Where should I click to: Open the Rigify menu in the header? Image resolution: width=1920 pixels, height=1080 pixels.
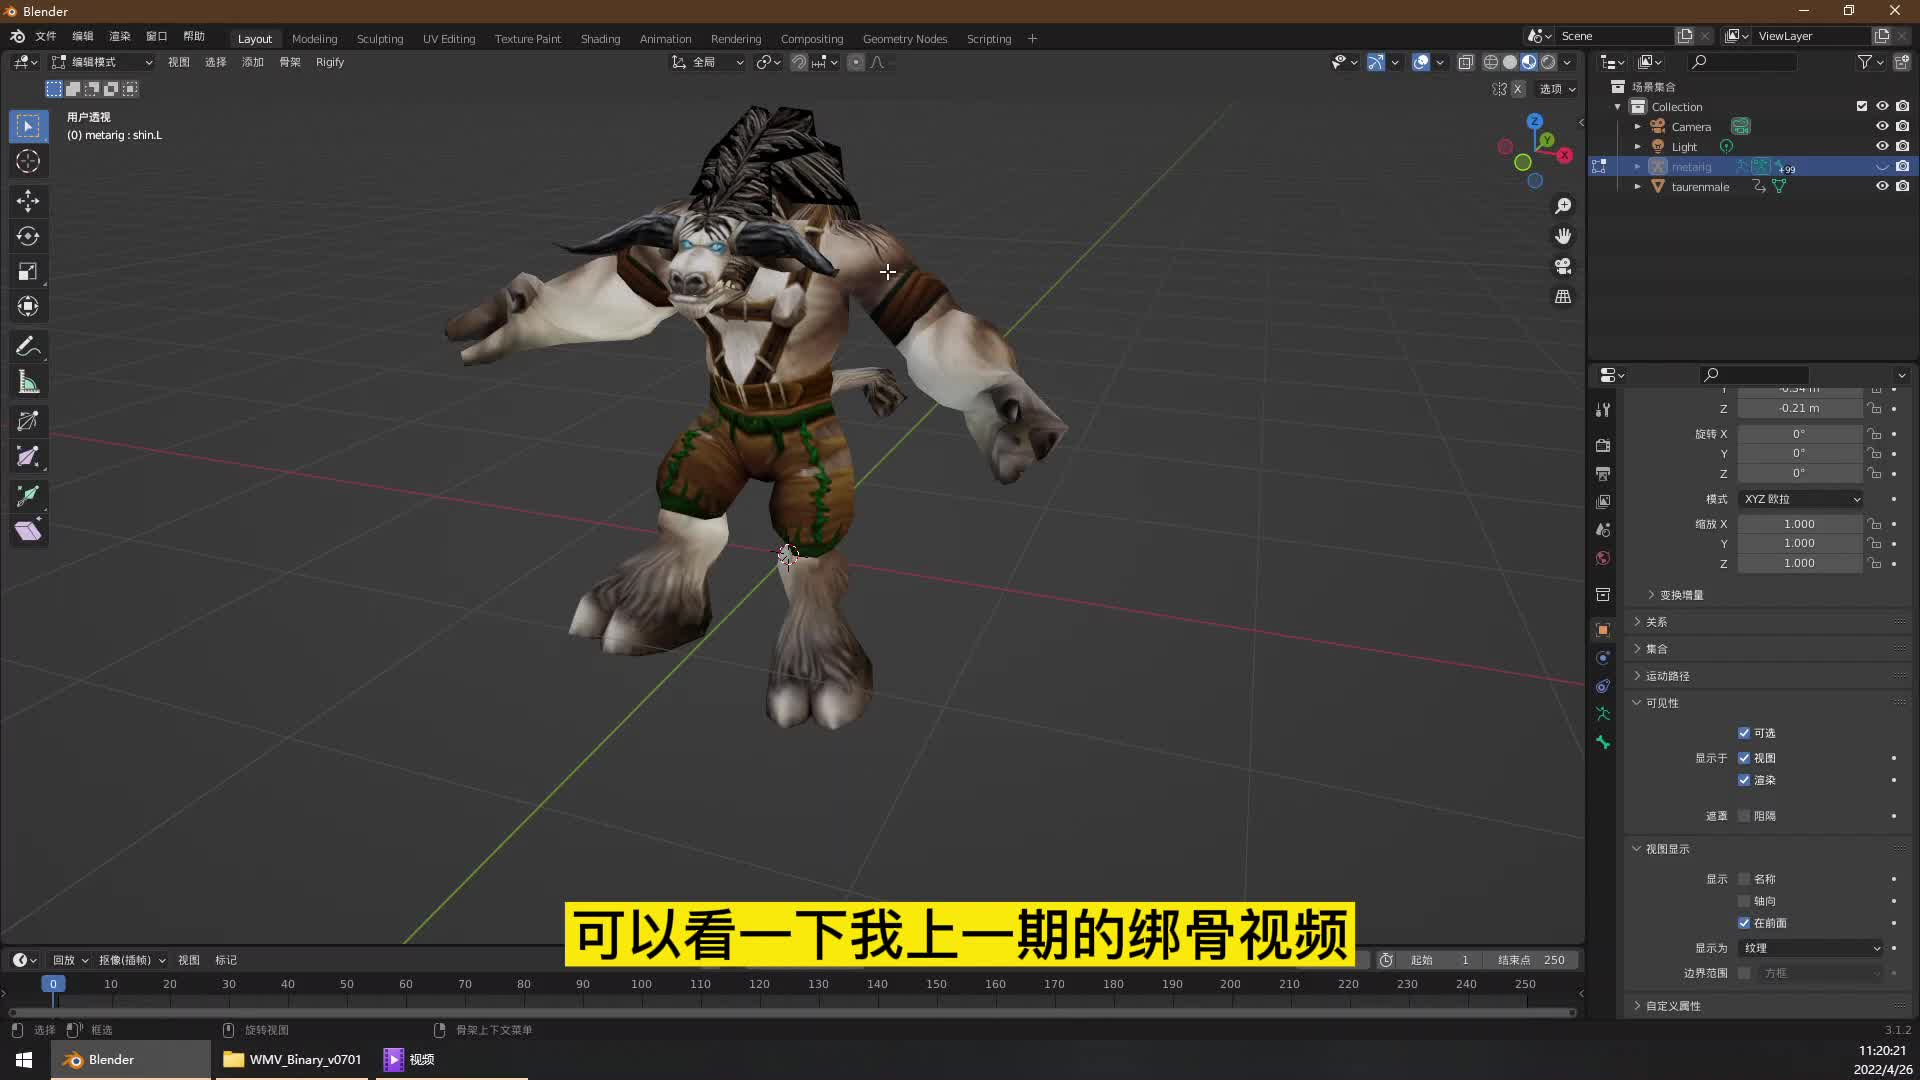tap(329, 62)
